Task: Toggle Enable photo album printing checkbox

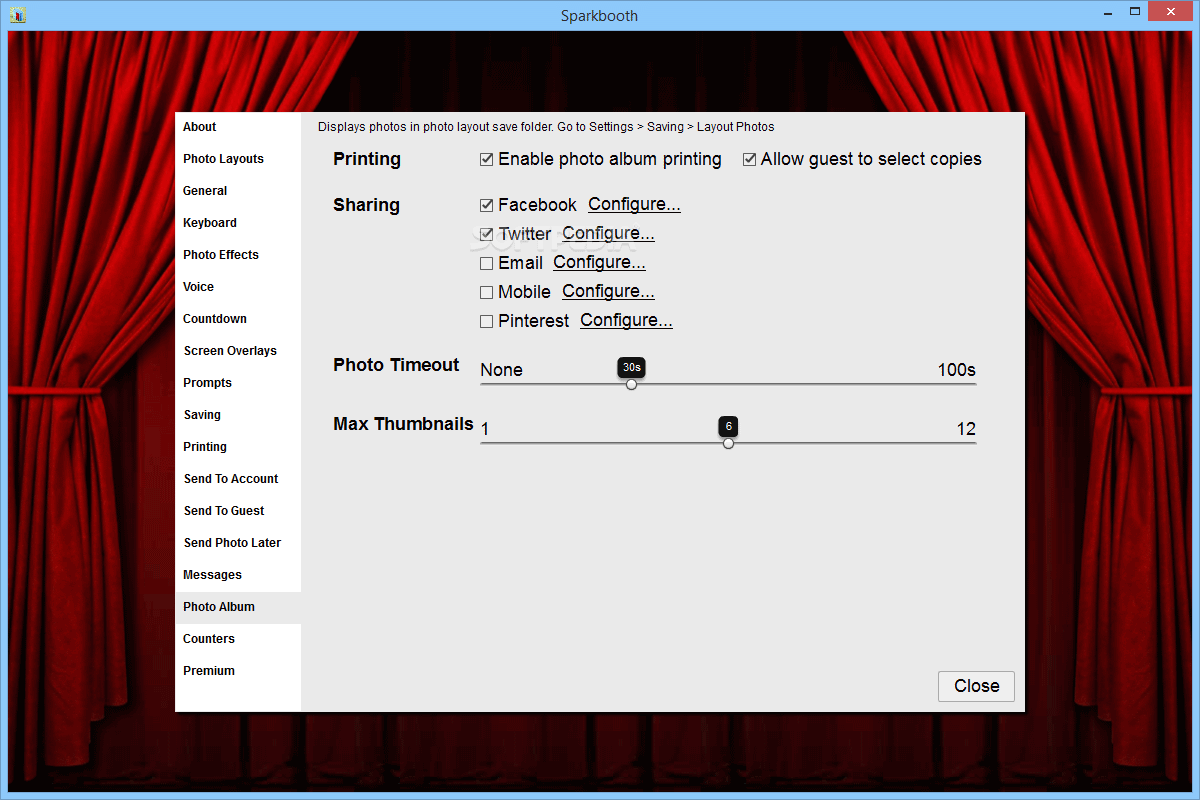Action: click(487, 159)
